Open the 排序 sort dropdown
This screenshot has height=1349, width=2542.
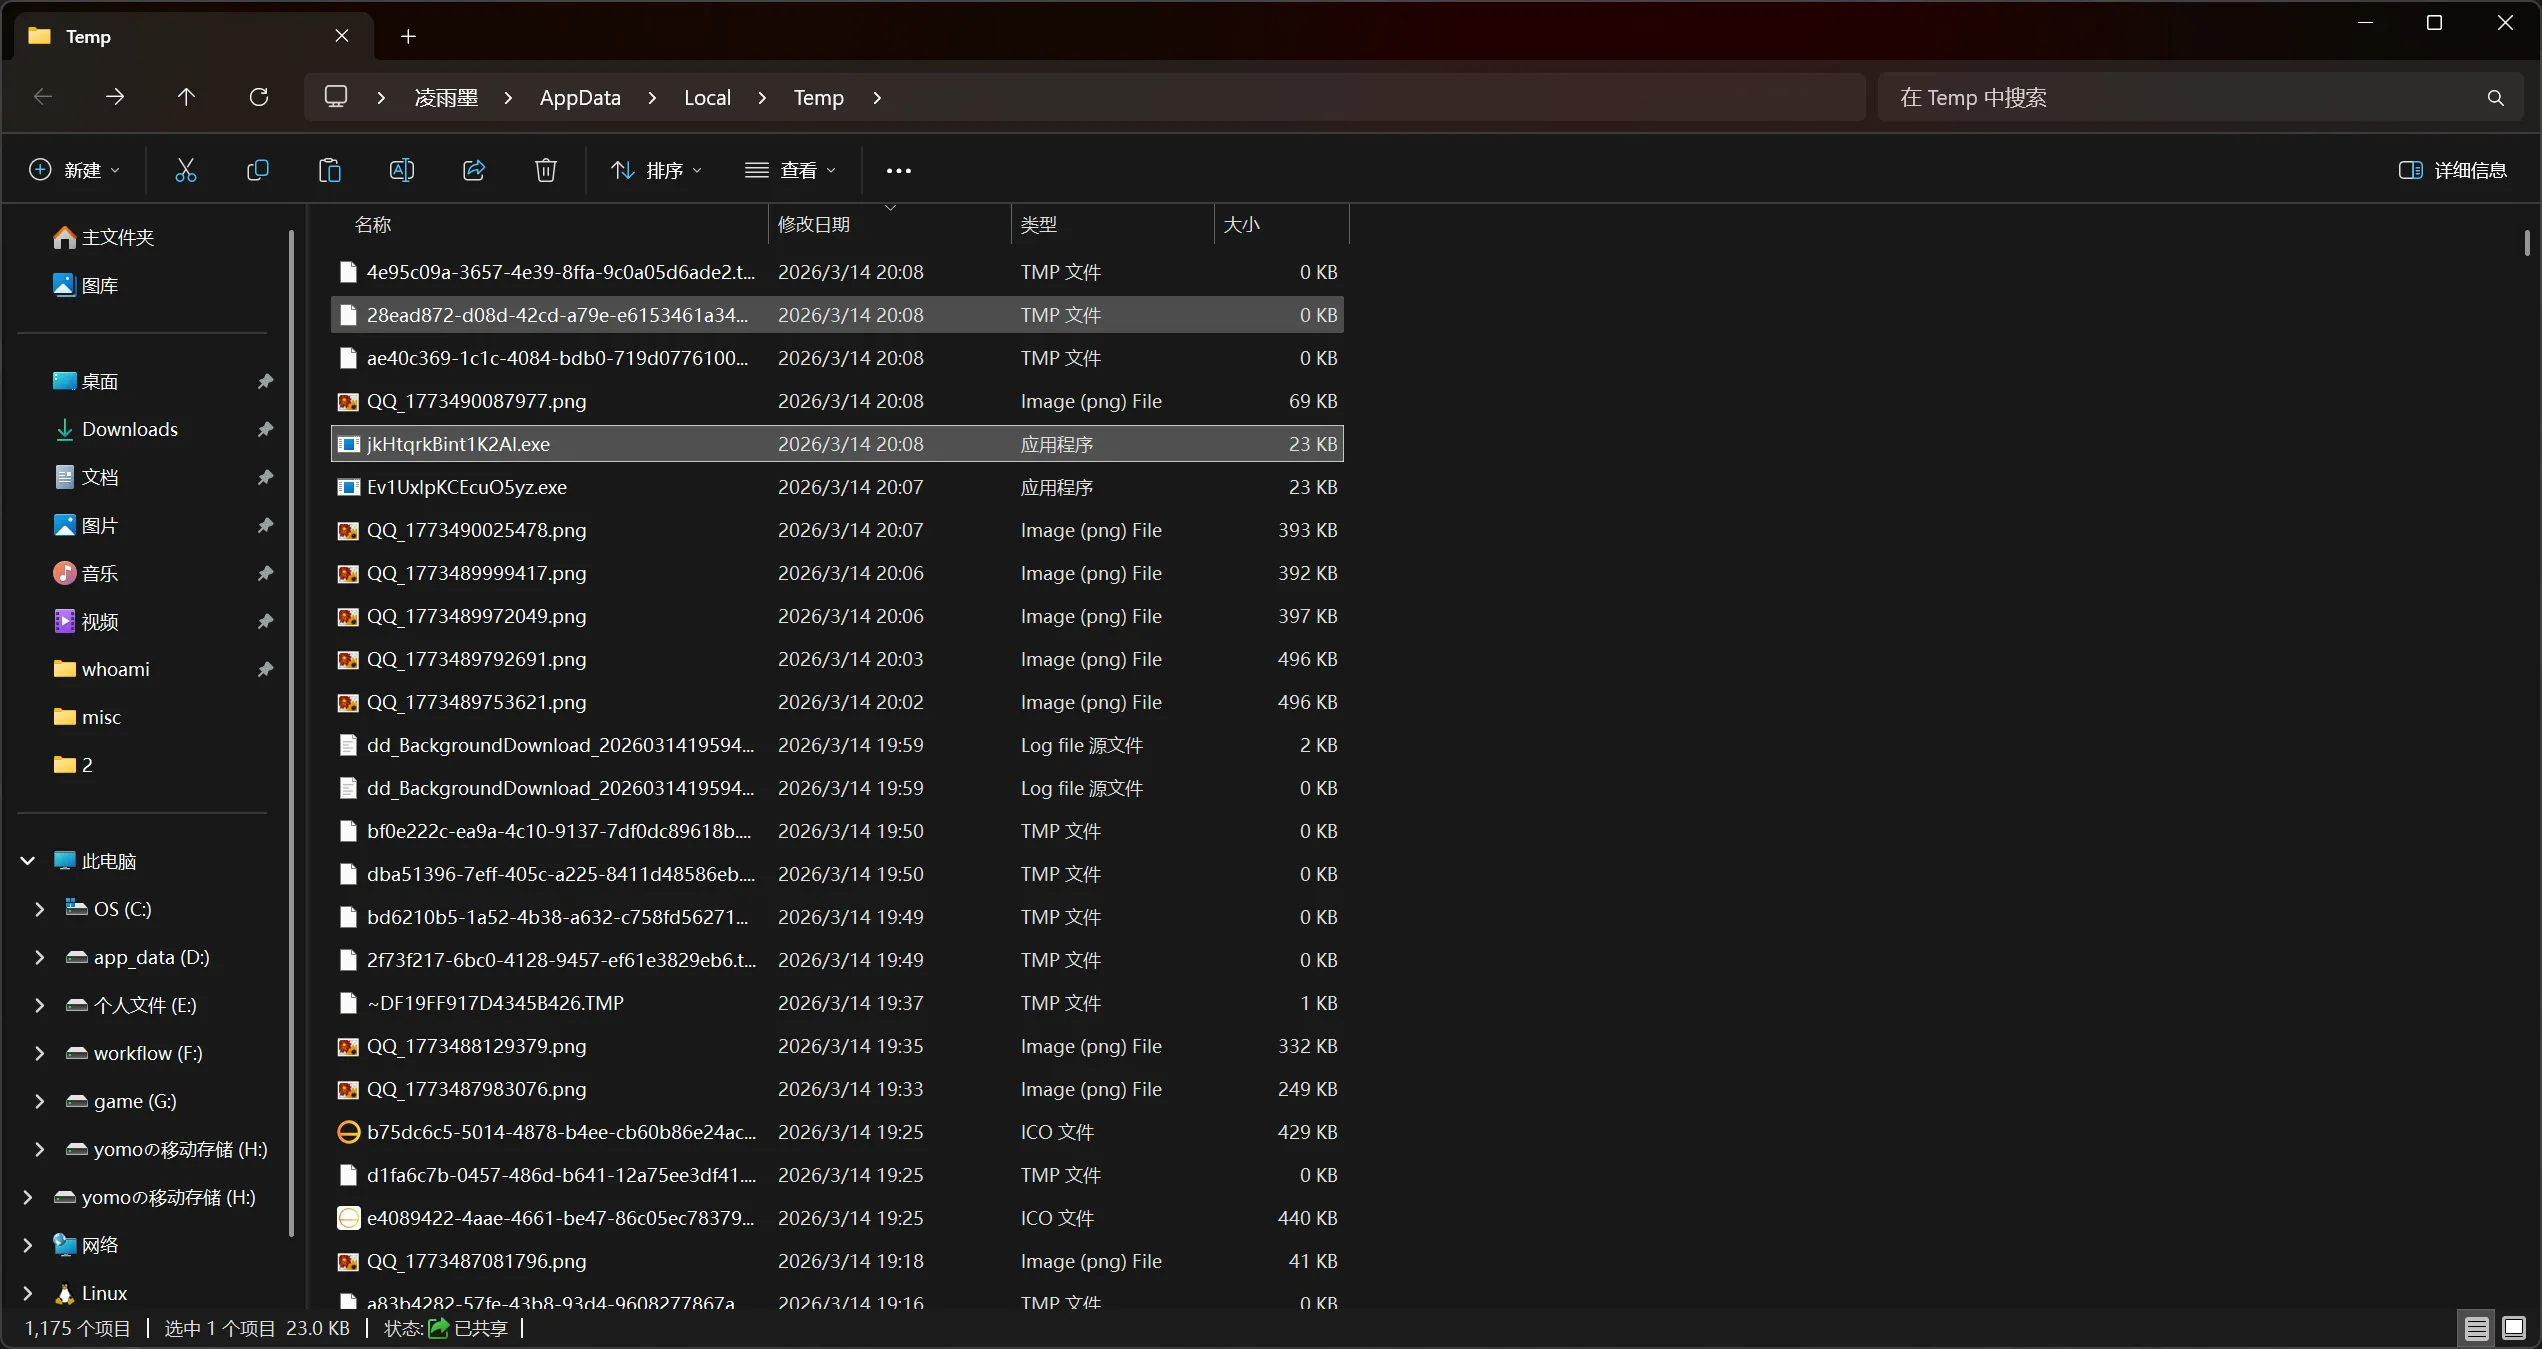point(657,170)
